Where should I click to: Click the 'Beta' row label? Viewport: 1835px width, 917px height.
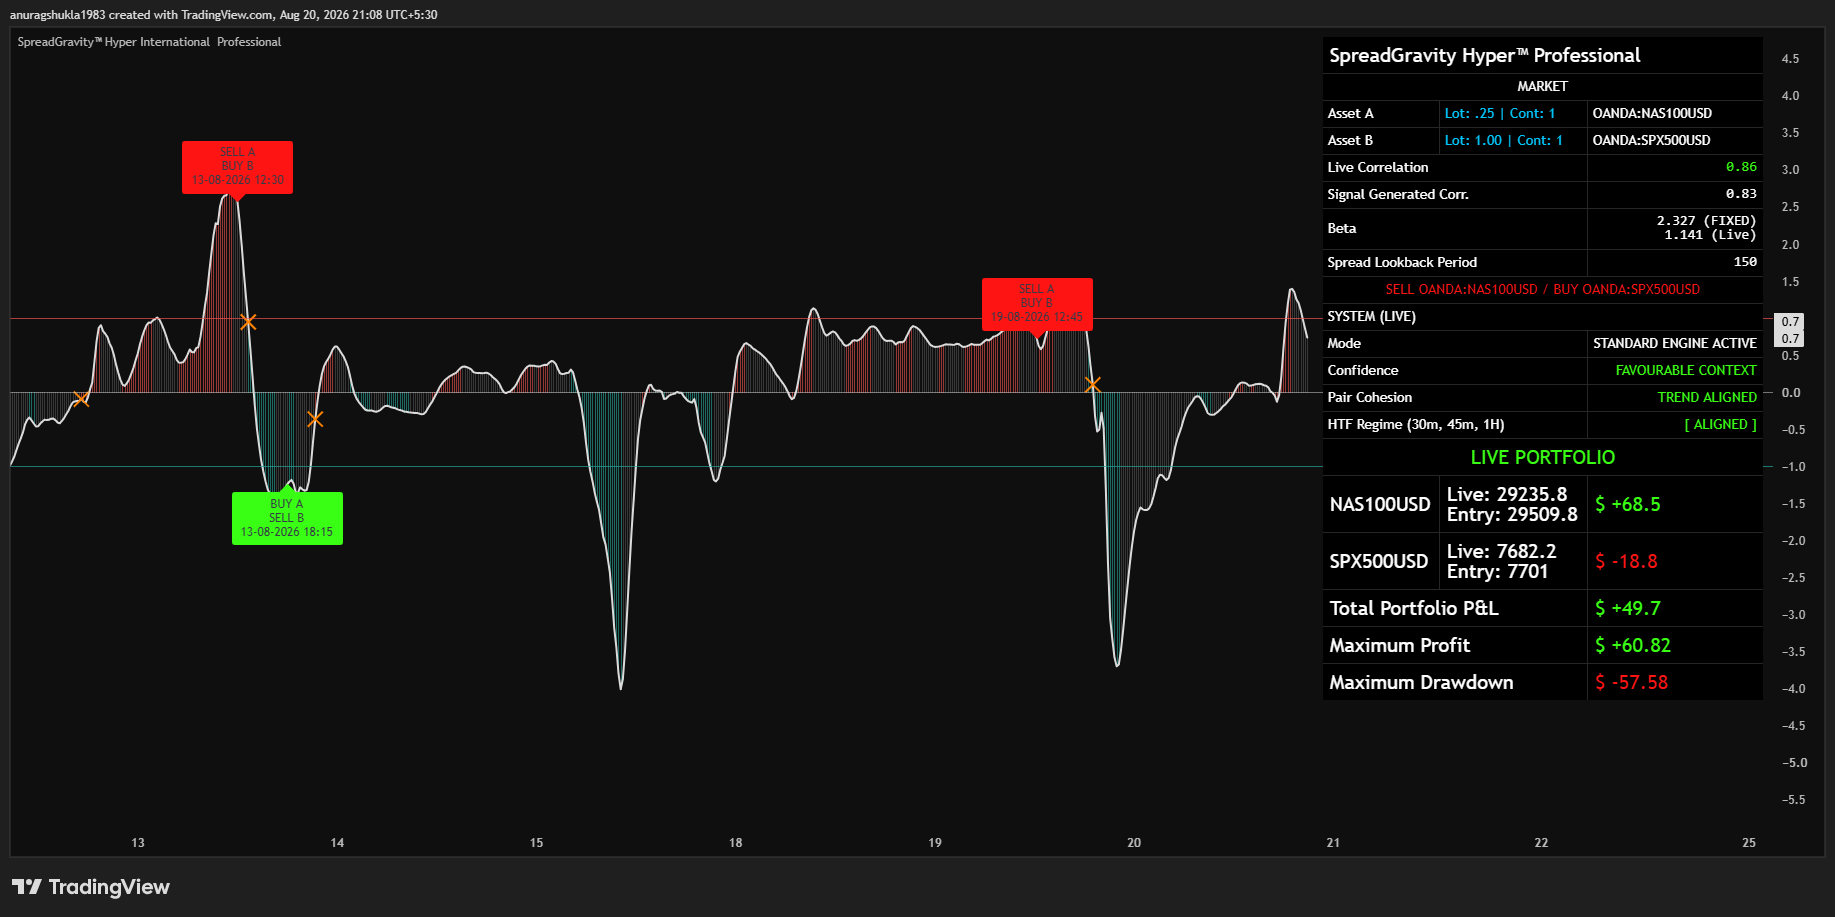click(1341, 229)
